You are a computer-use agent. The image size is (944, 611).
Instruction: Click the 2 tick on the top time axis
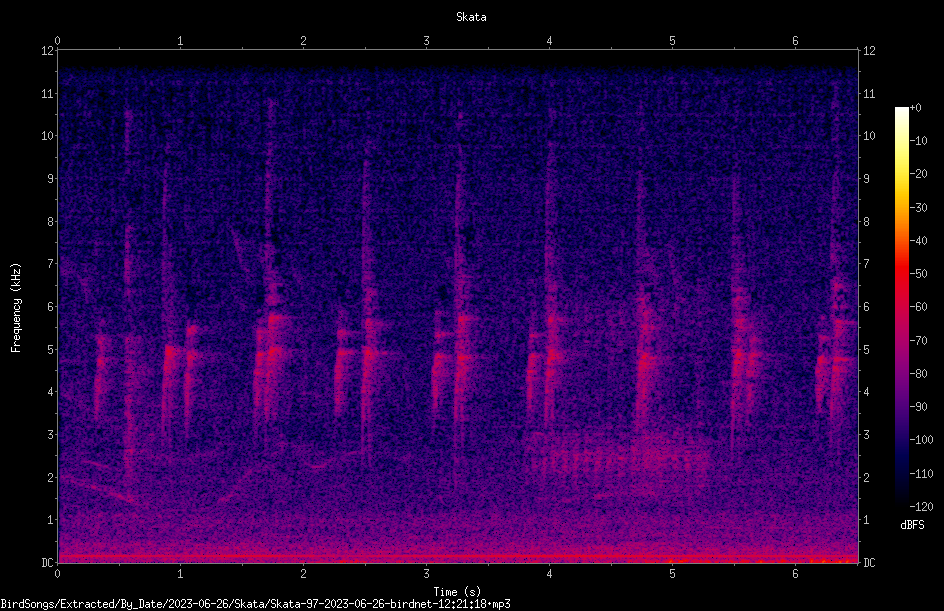[303, 41]
